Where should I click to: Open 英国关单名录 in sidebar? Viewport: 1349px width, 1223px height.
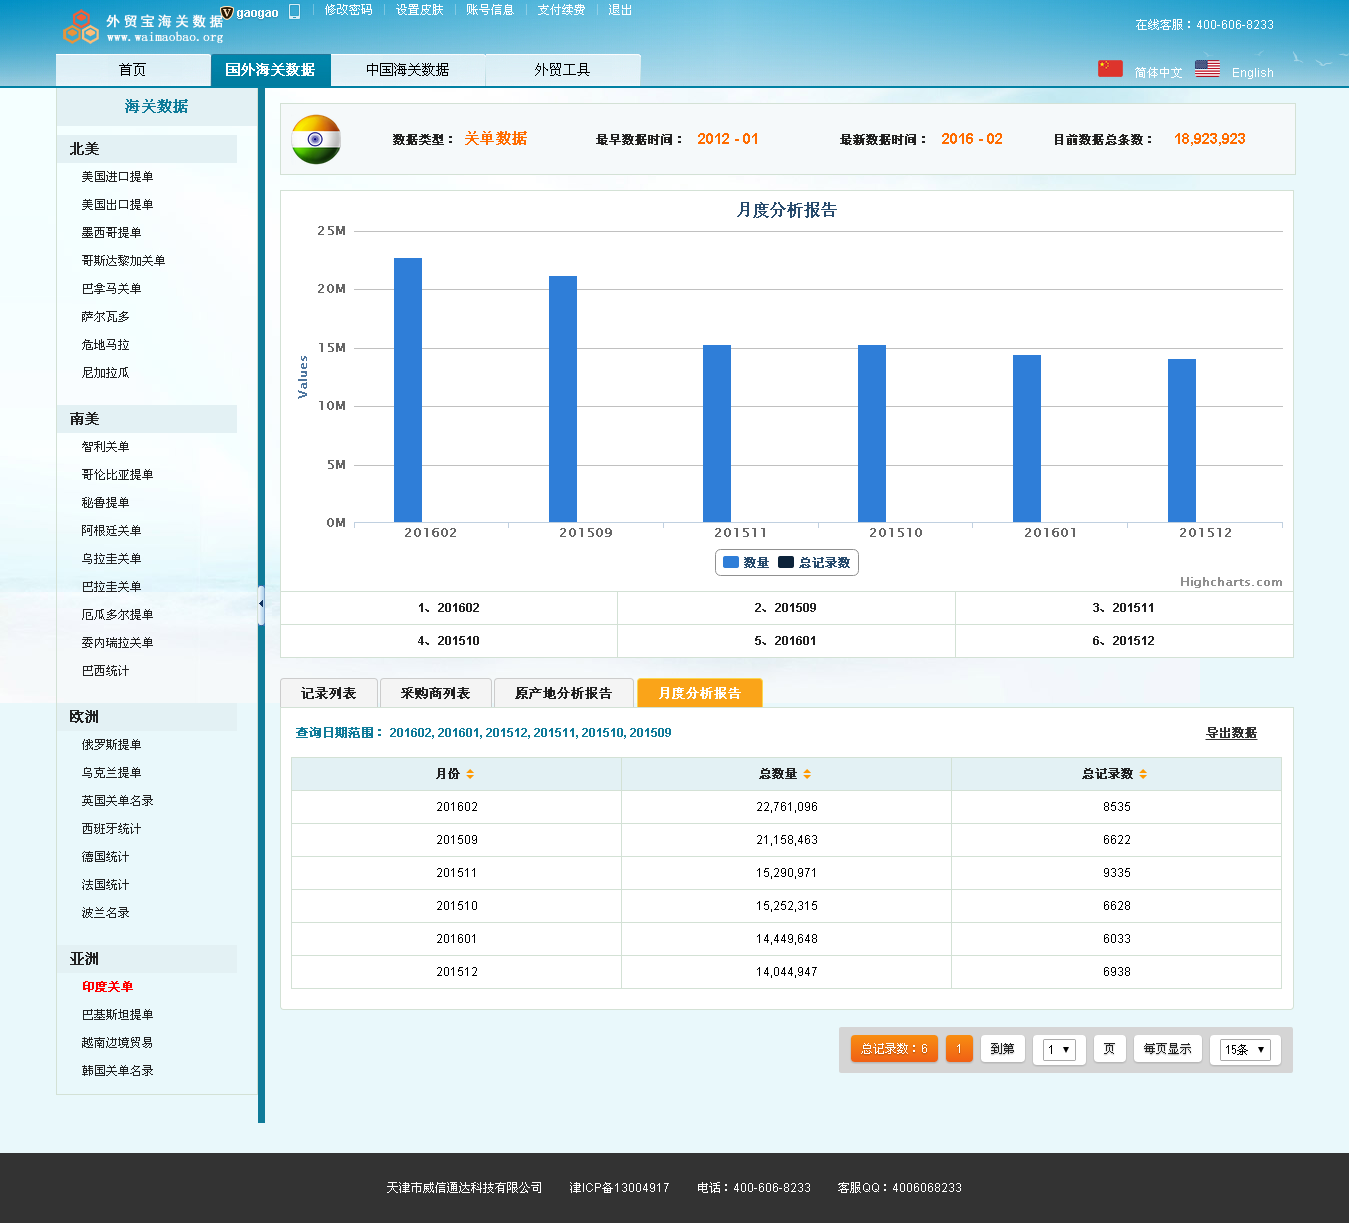click(117, 801)
